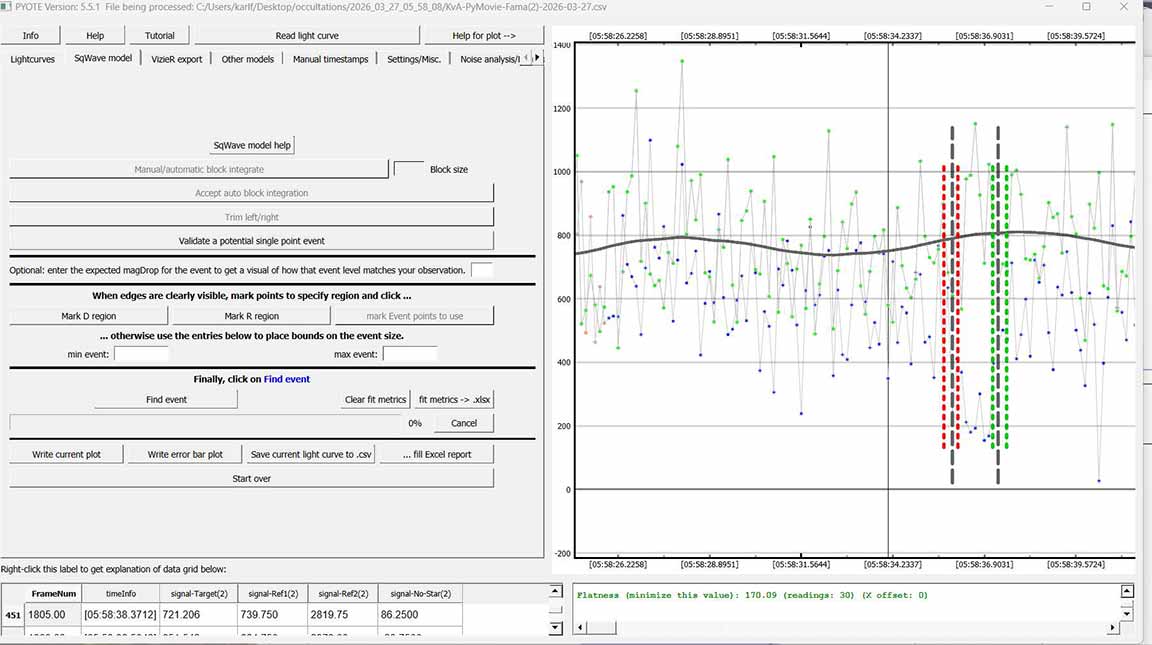Click data grid scroll-down arrow
Screen dimensions: 1152x645
[556, 627]
